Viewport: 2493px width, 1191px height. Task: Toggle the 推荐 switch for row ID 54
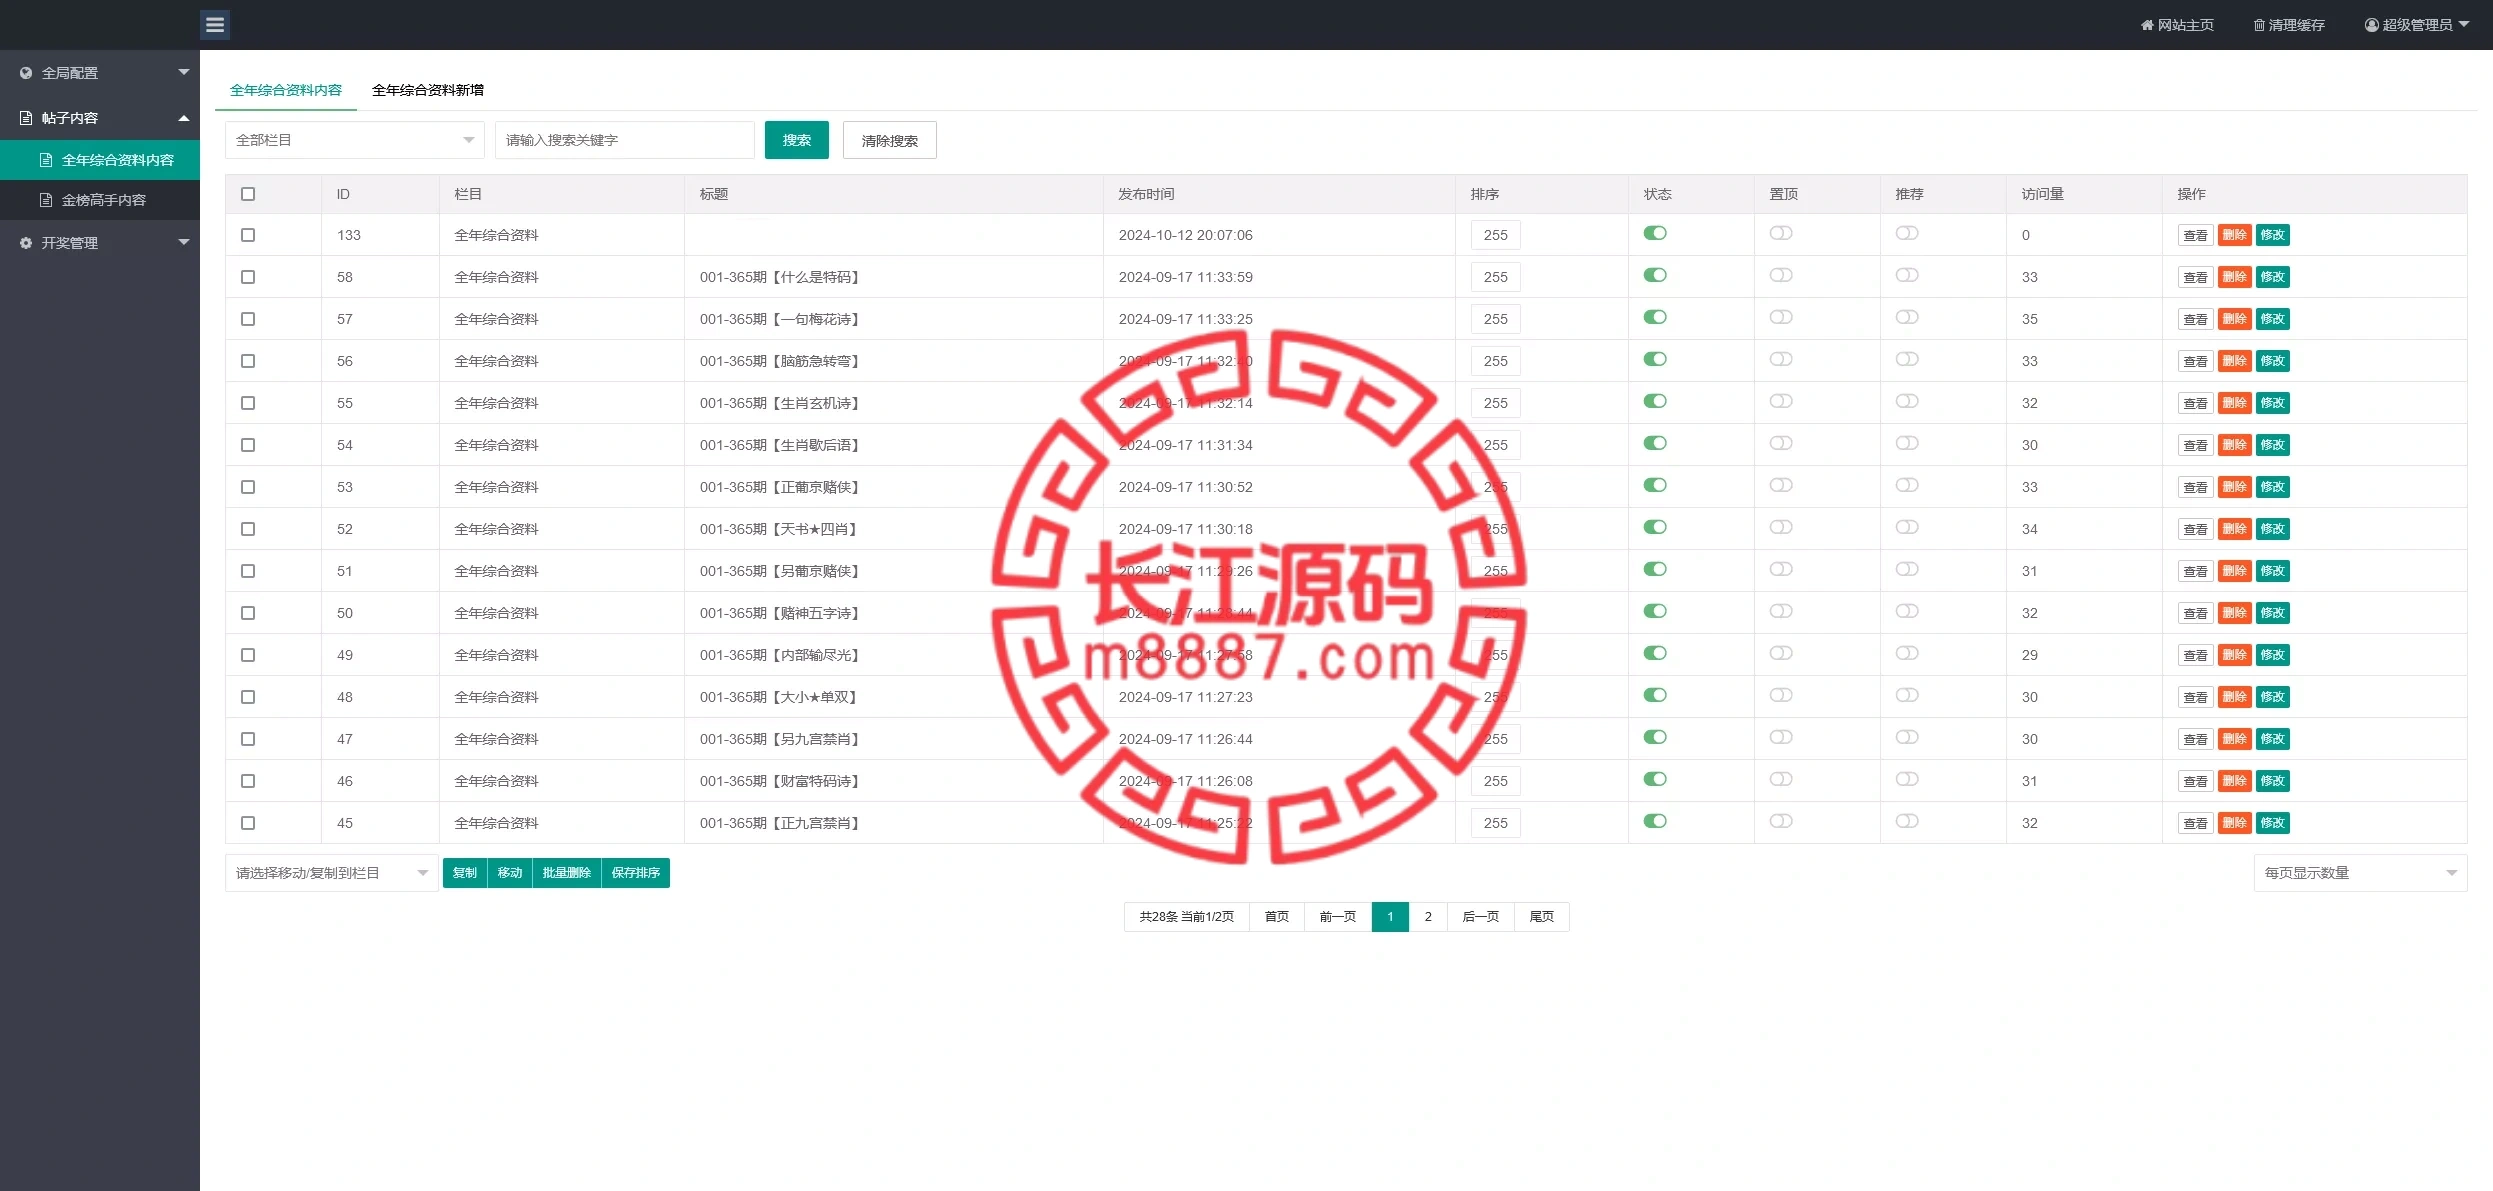click(x=1907, y=443)
